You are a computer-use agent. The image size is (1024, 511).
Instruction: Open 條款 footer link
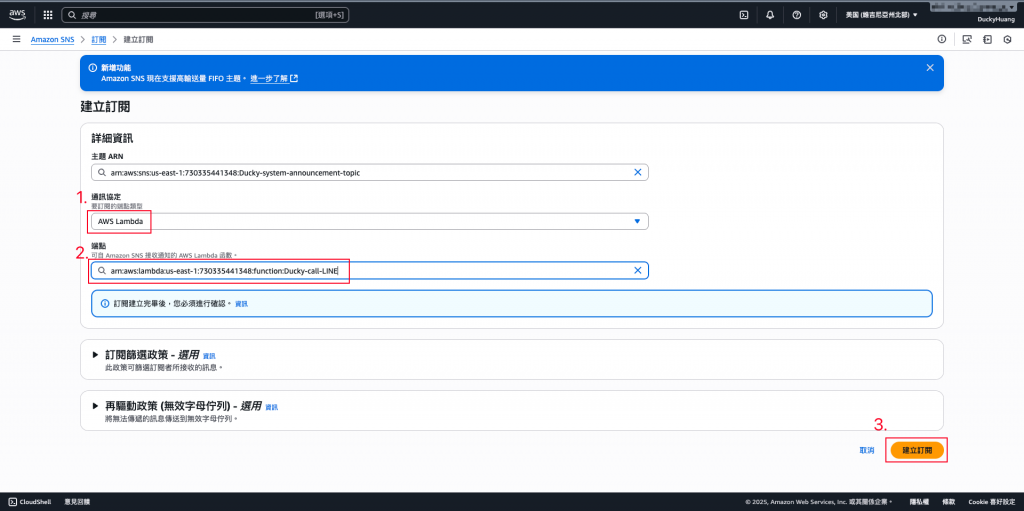click(949, 502)
